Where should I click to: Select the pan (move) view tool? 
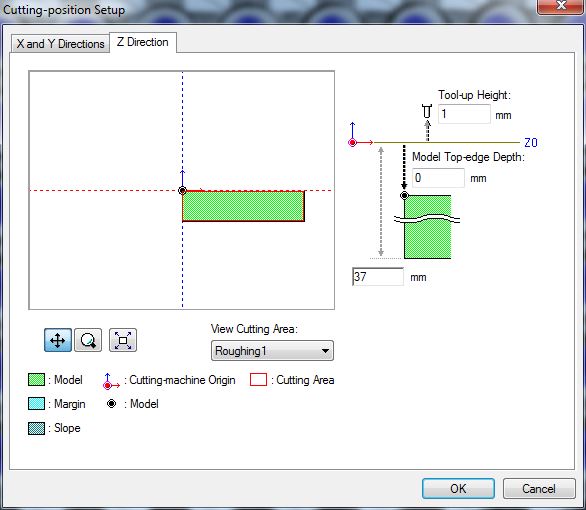[58, 340]
